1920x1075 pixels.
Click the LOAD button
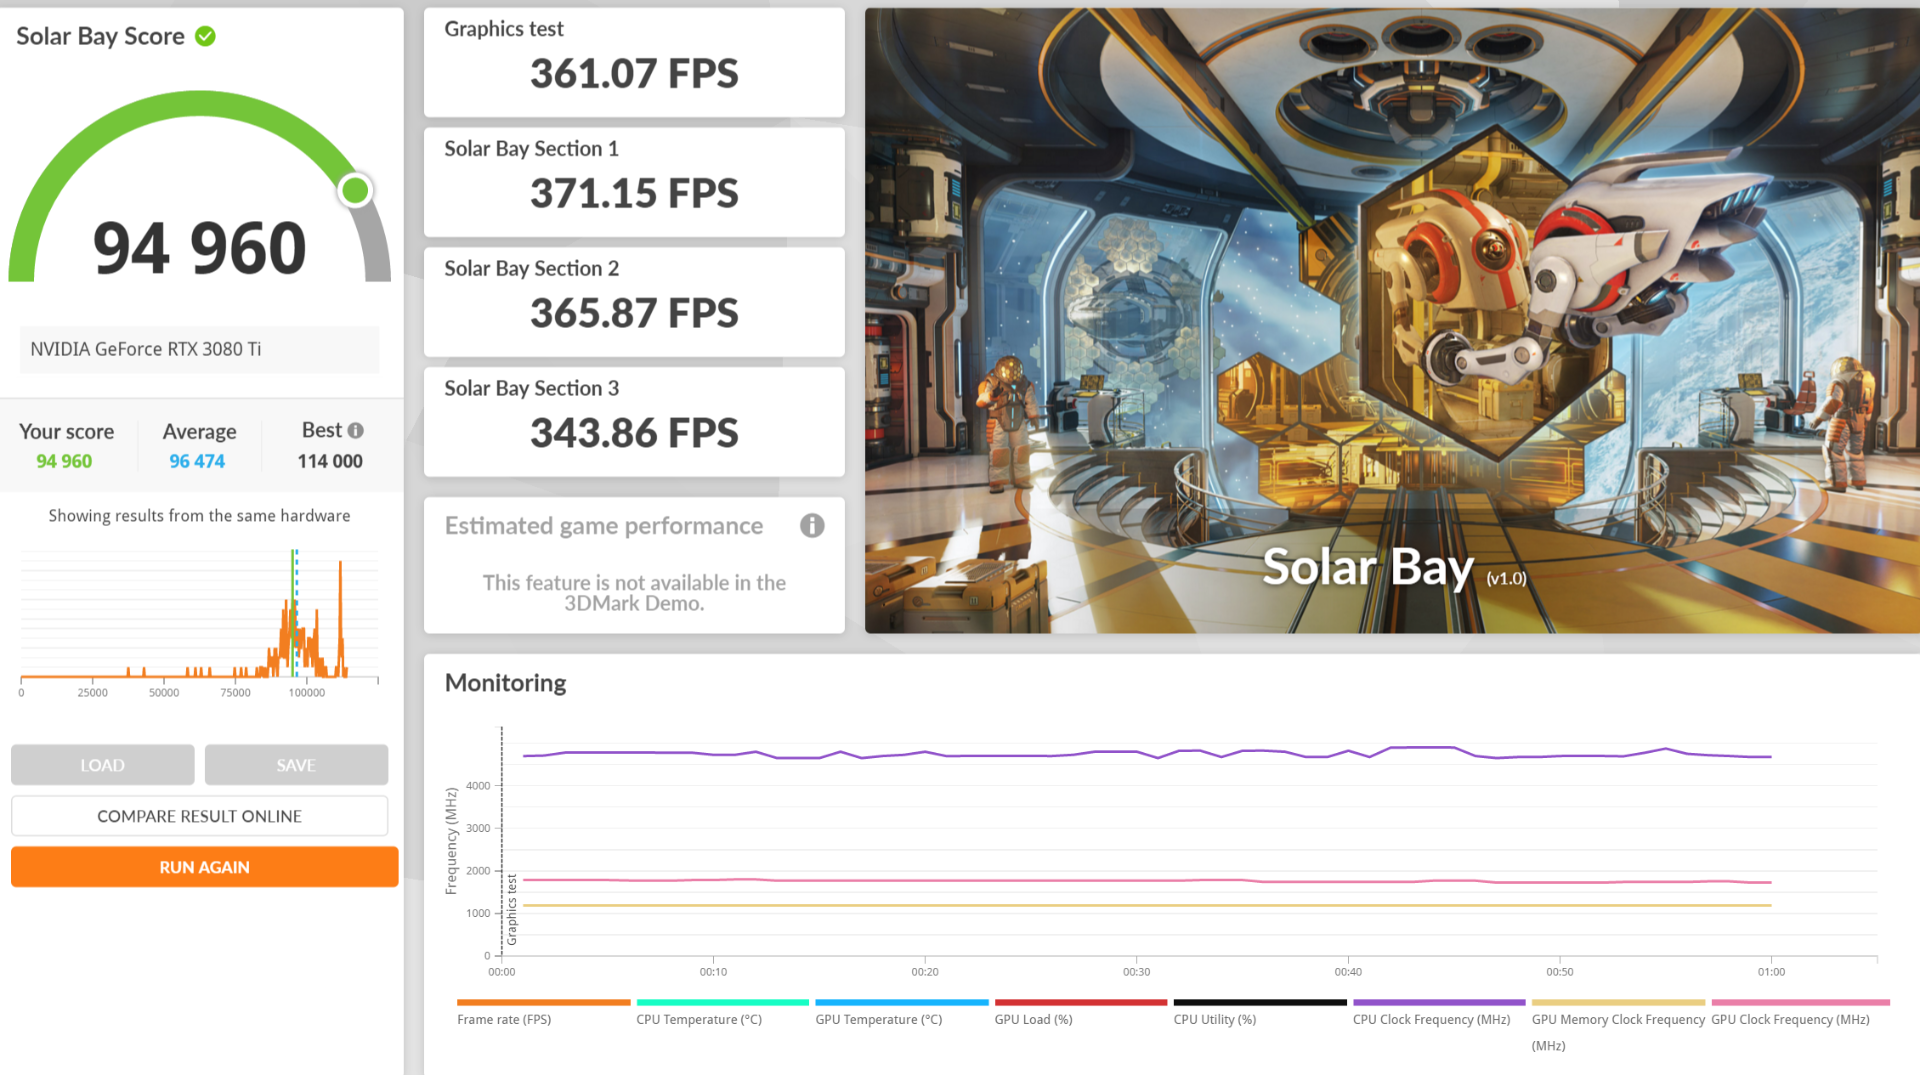pos(103,765)
